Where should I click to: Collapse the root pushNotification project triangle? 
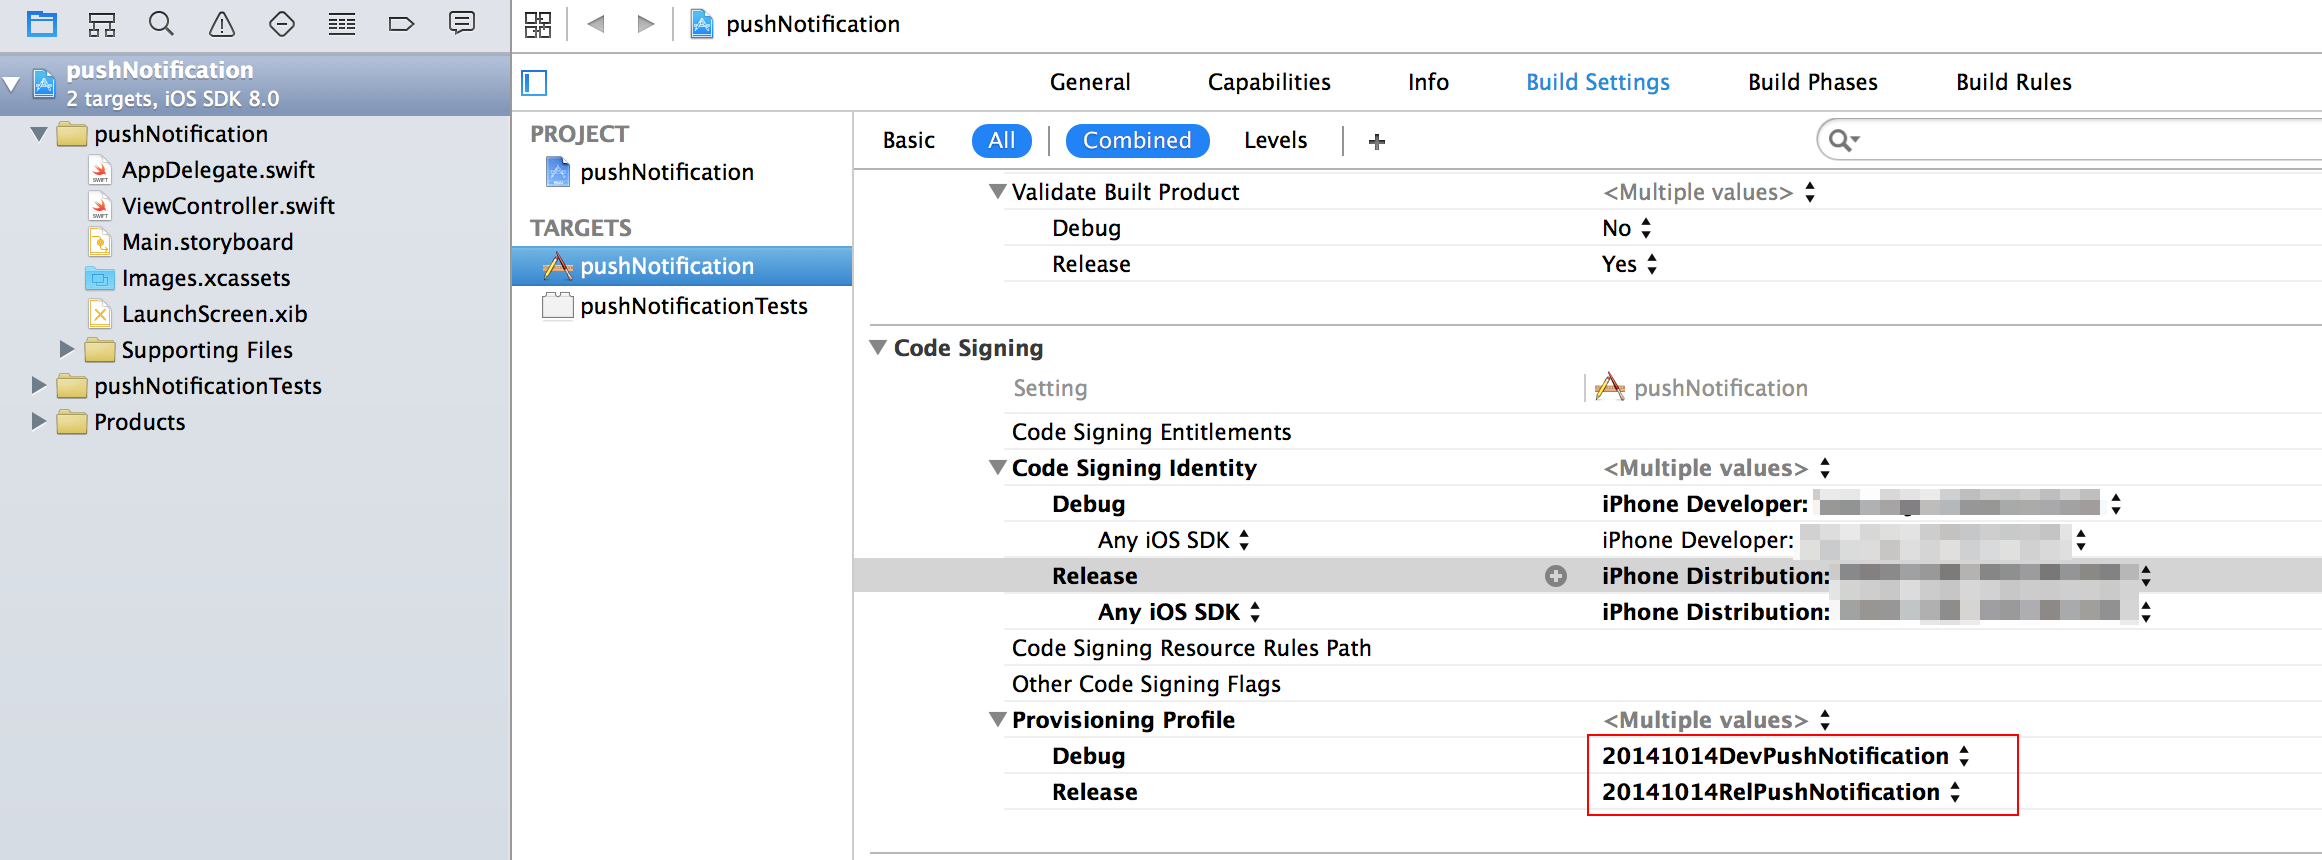(12, 83)
